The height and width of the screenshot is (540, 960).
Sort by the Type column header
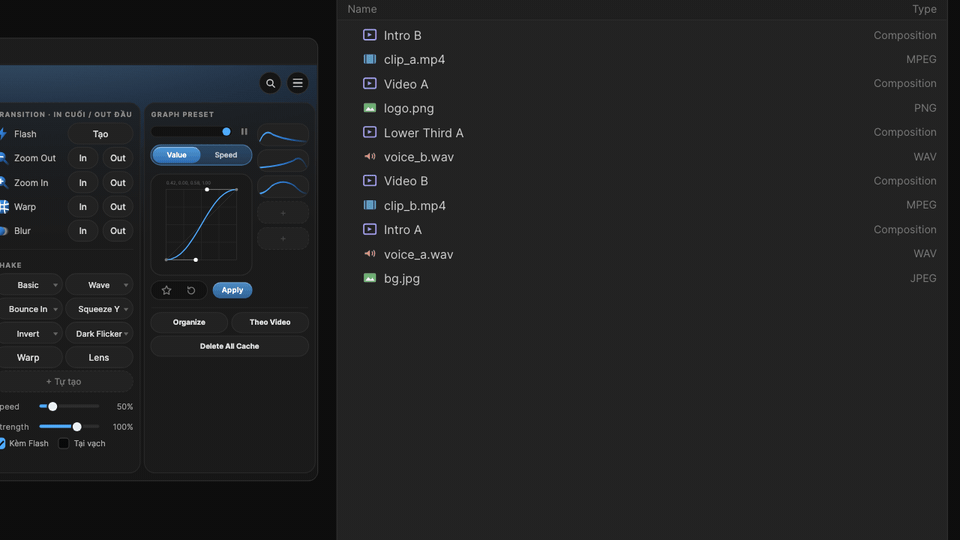point(924,9)
